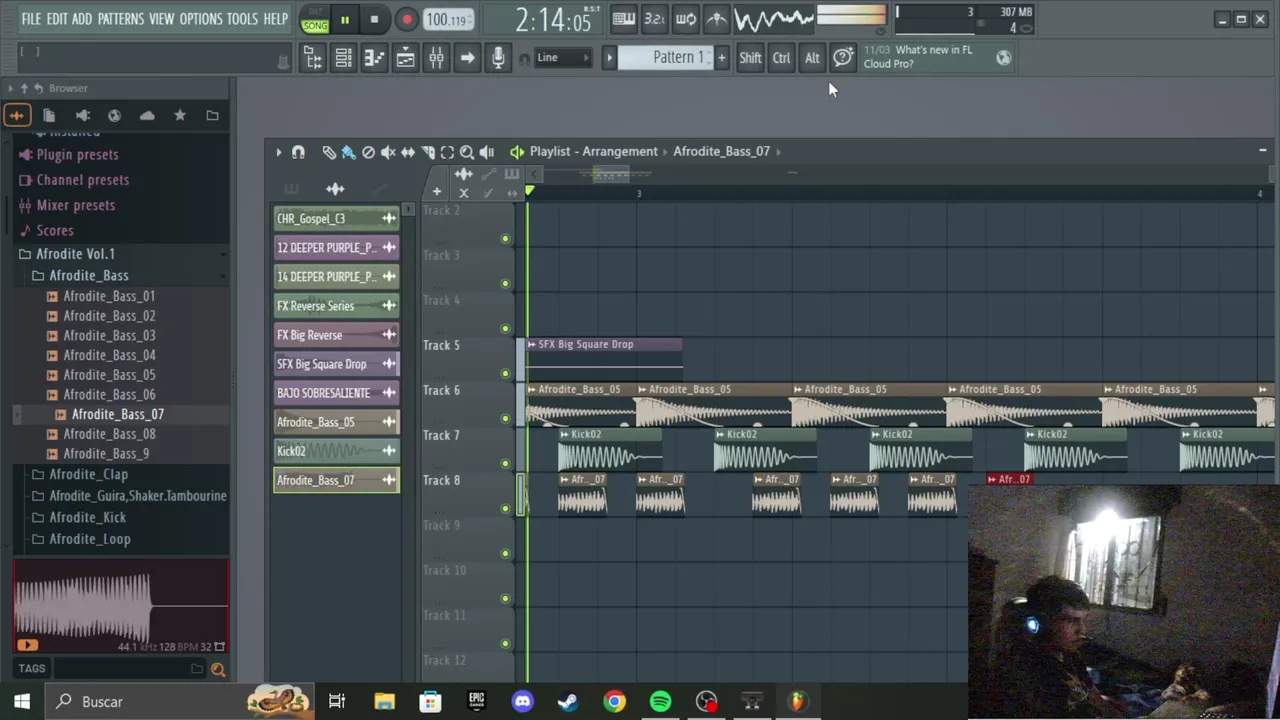Click the countdown before recording icon
This screenshot has height=720, width=1280.
[654, 18]
